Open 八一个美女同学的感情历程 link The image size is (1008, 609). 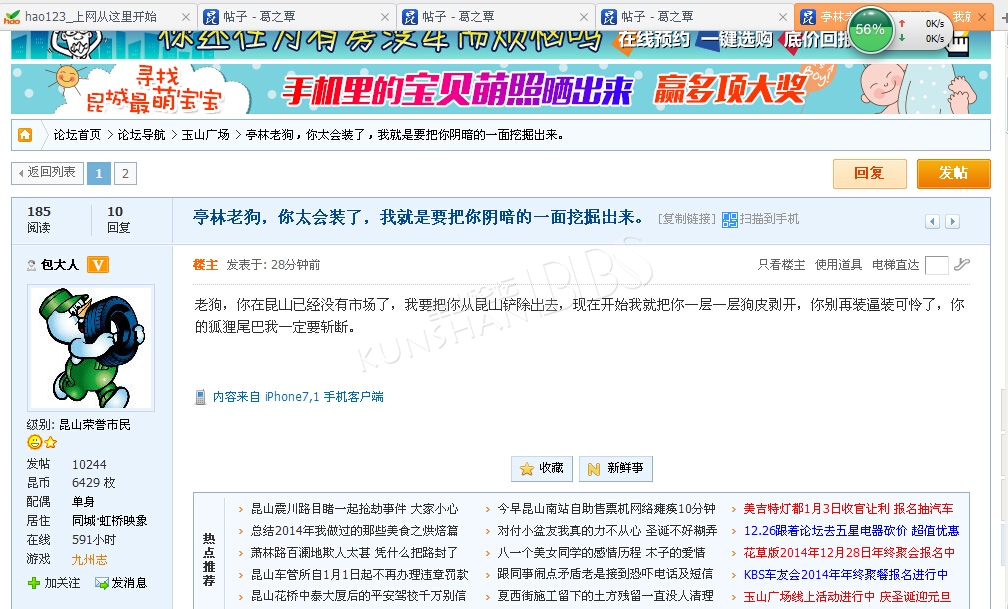(601, 552)
